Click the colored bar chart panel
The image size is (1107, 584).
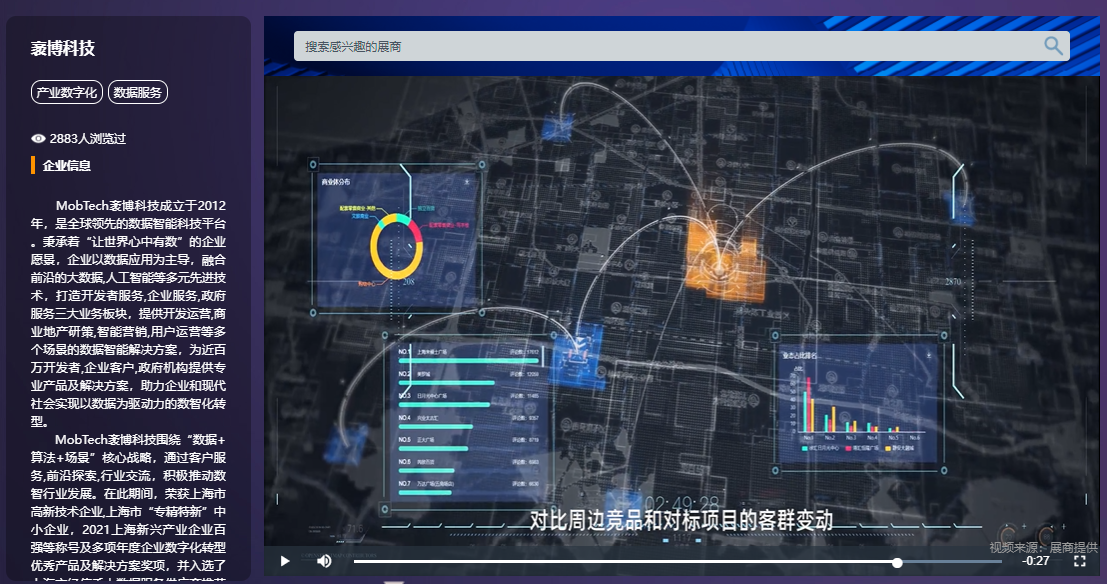click(x=857, y=403)
